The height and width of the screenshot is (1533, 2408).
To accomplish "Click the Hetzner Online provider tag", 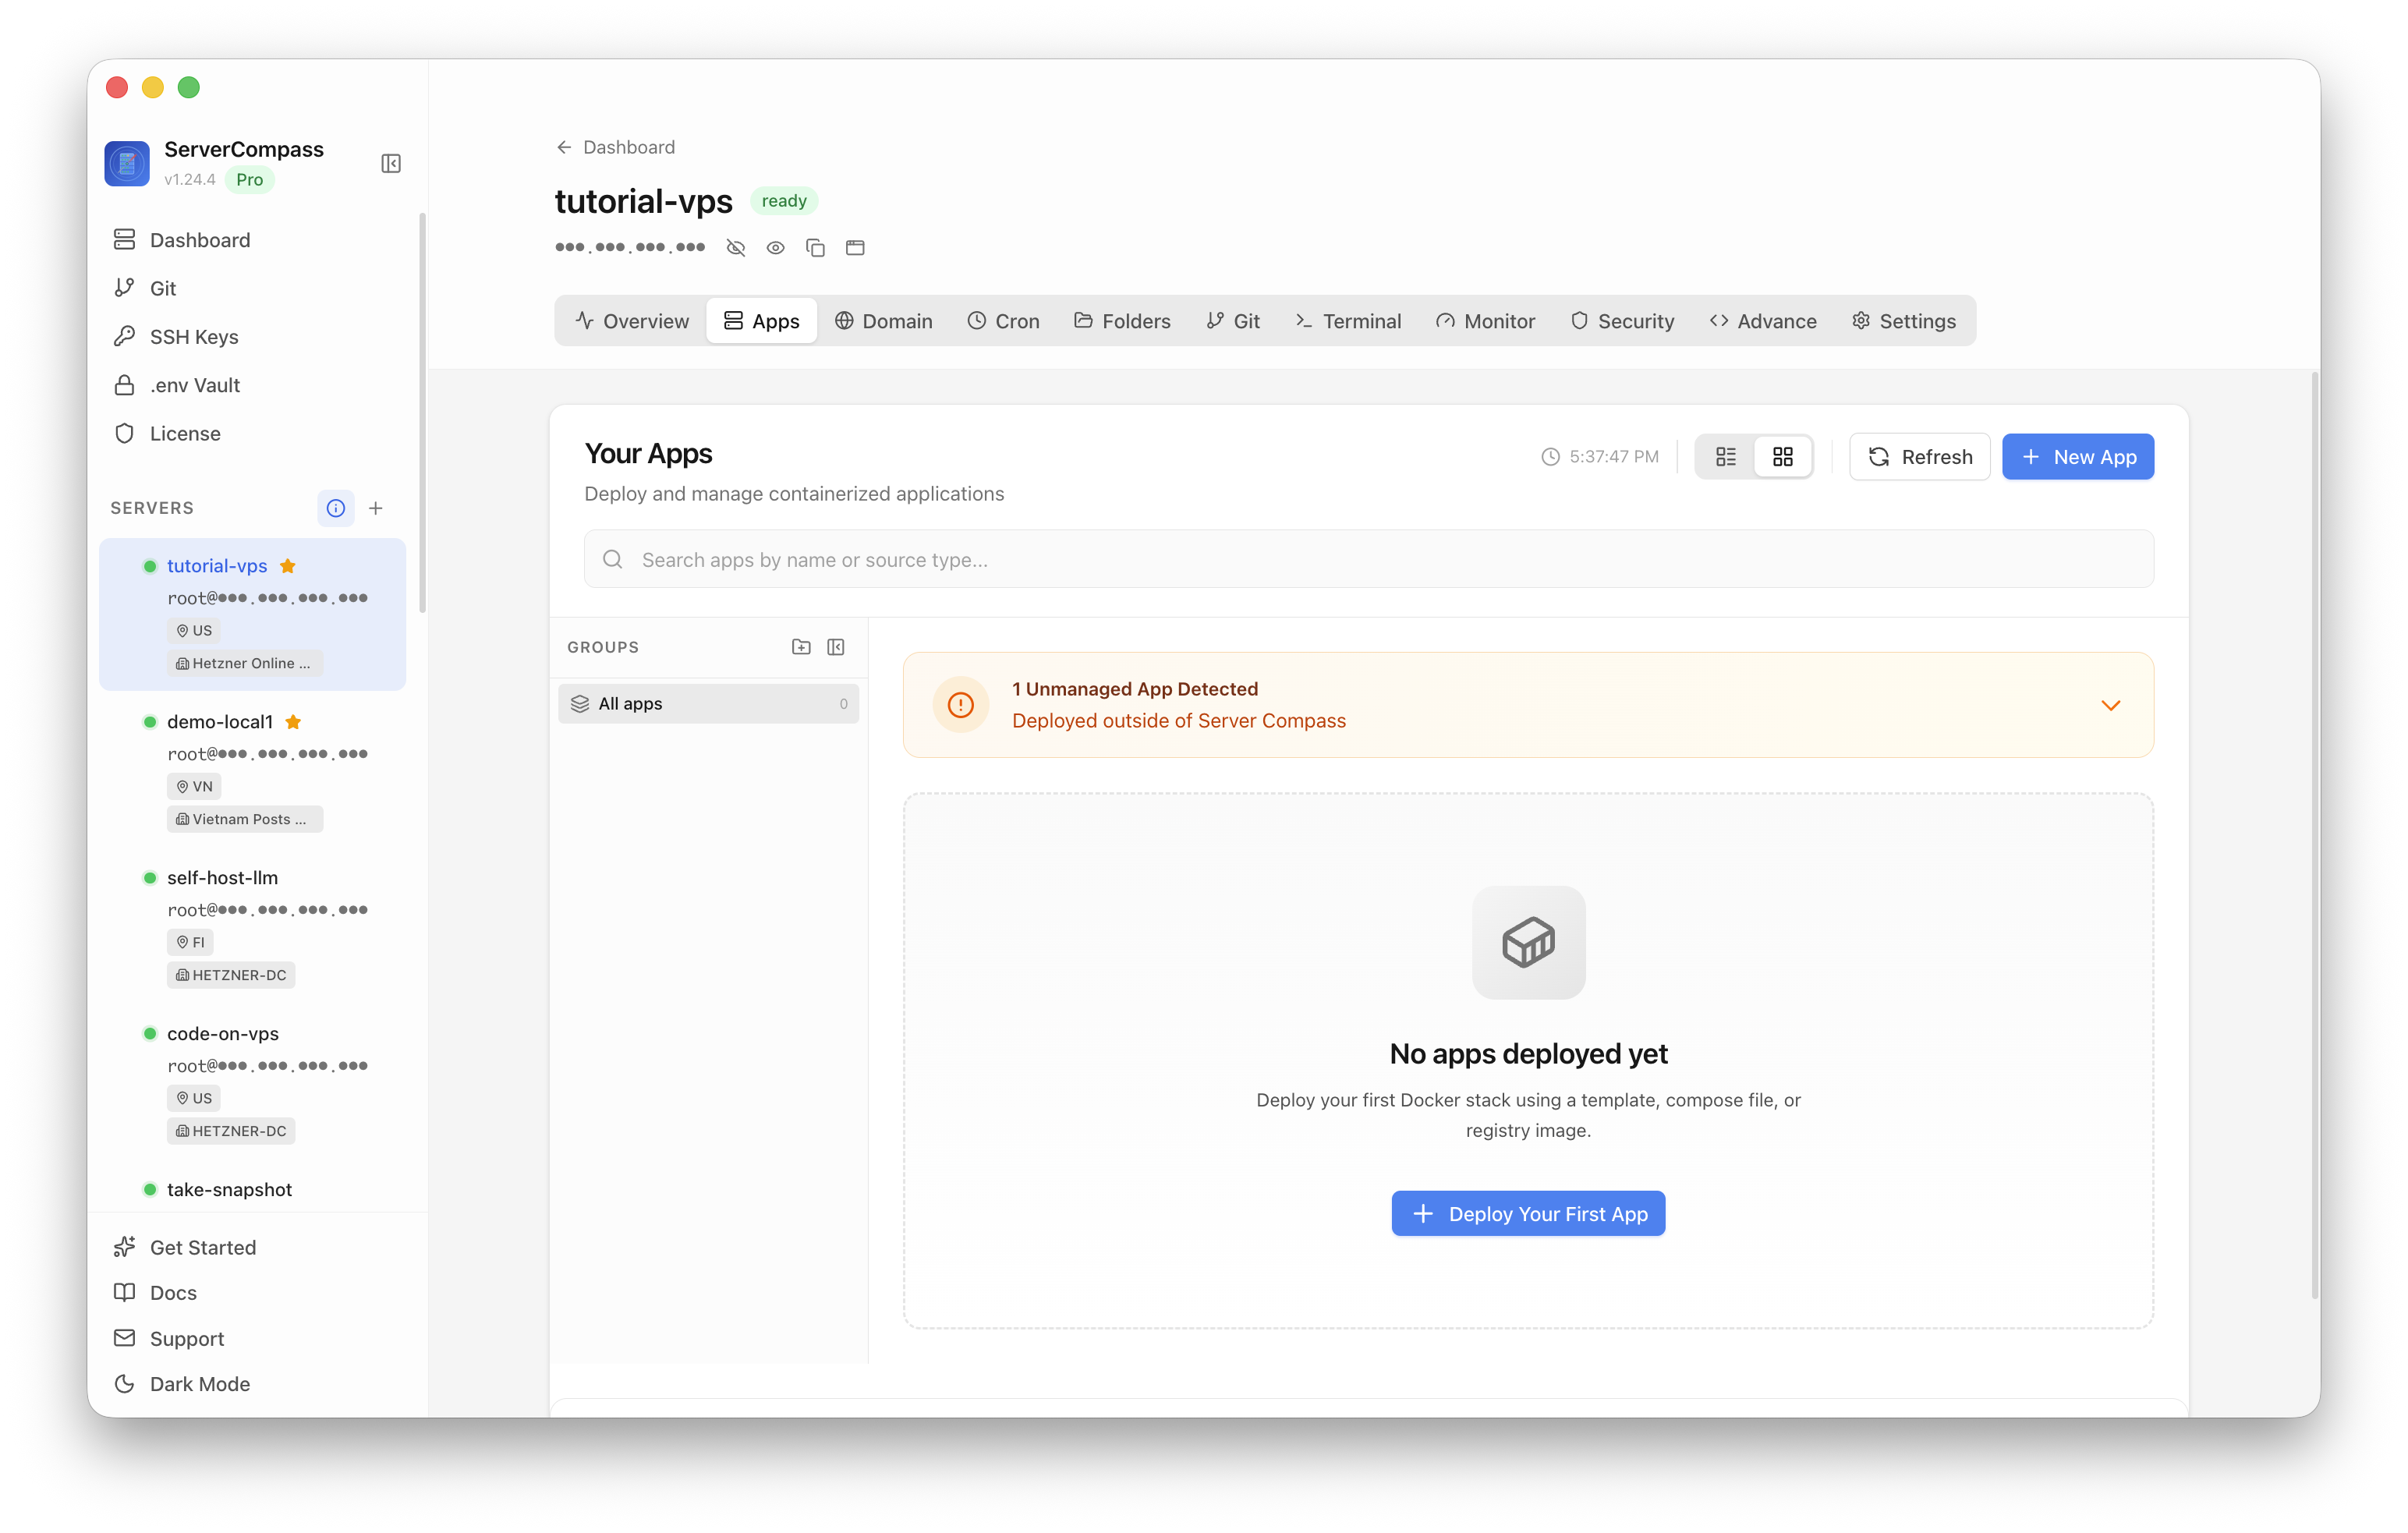I will tap(245, 663).
